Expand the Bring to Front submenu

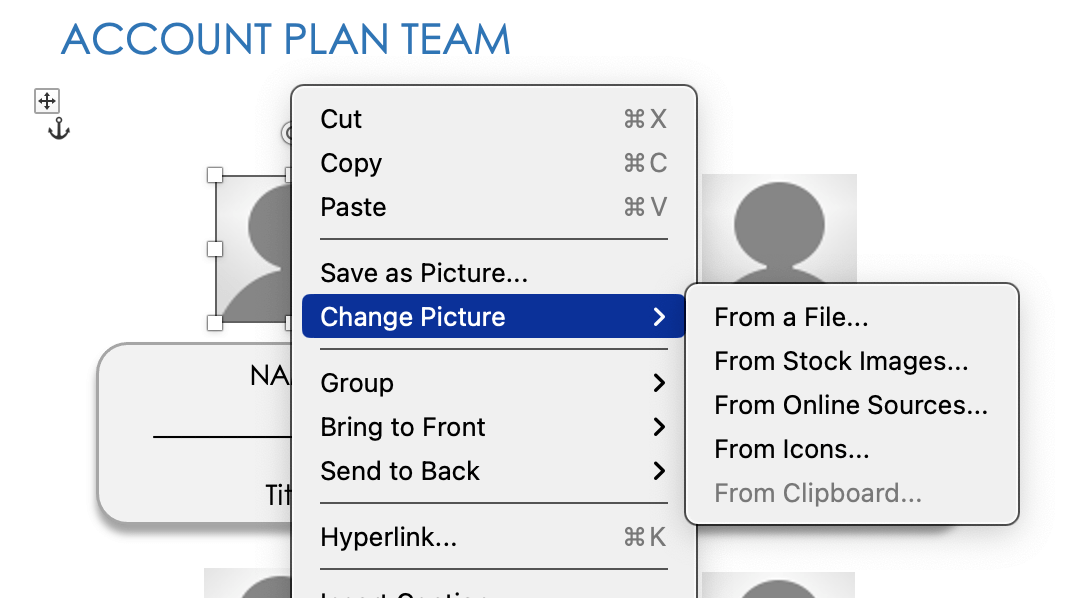click(659, 427)
